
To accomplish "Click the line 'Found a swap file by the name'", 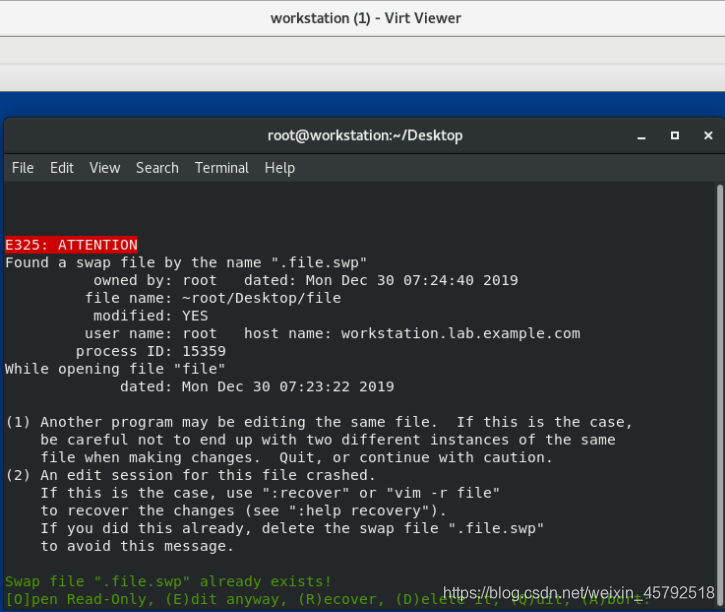I will pos(185,263).
